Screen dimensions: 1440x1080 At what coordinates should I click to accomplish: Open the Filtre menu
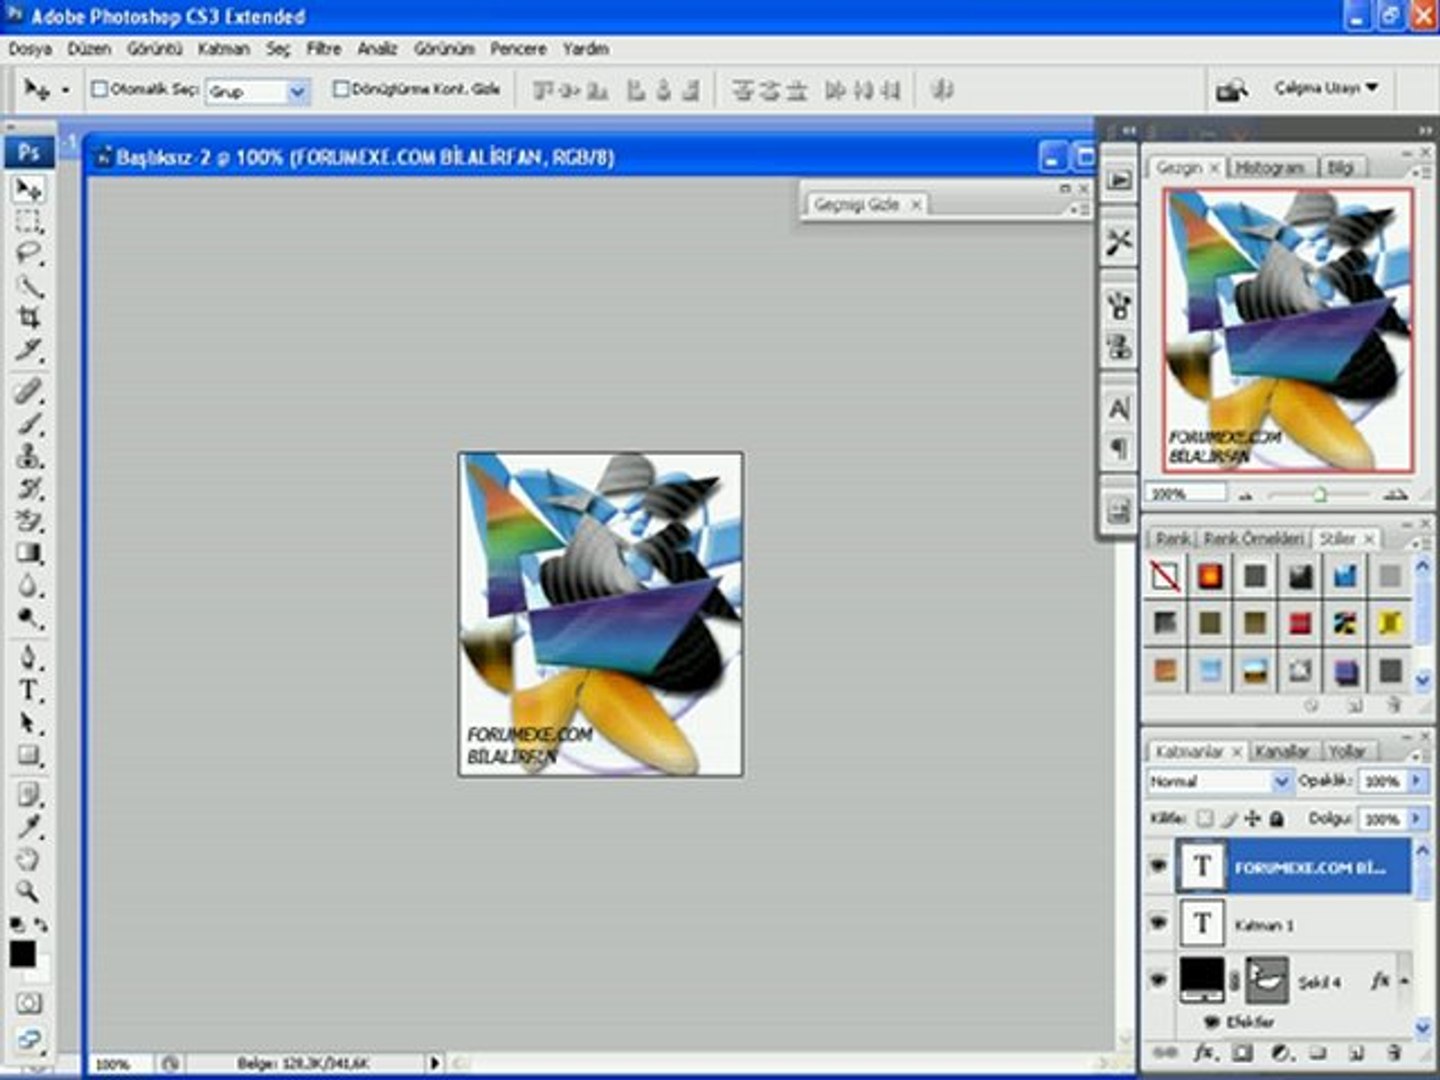[x=323, y=49]
